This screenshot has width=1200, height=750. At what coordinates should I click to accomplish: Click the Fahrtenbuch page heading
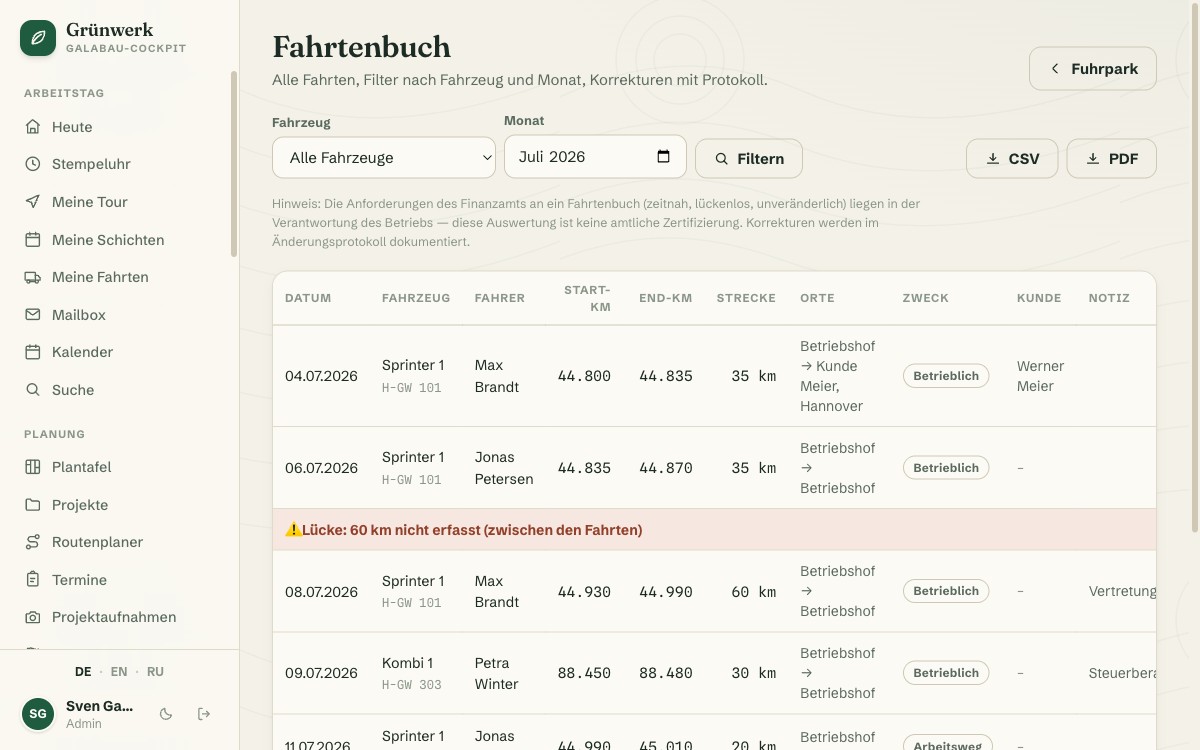pos(361,47)
